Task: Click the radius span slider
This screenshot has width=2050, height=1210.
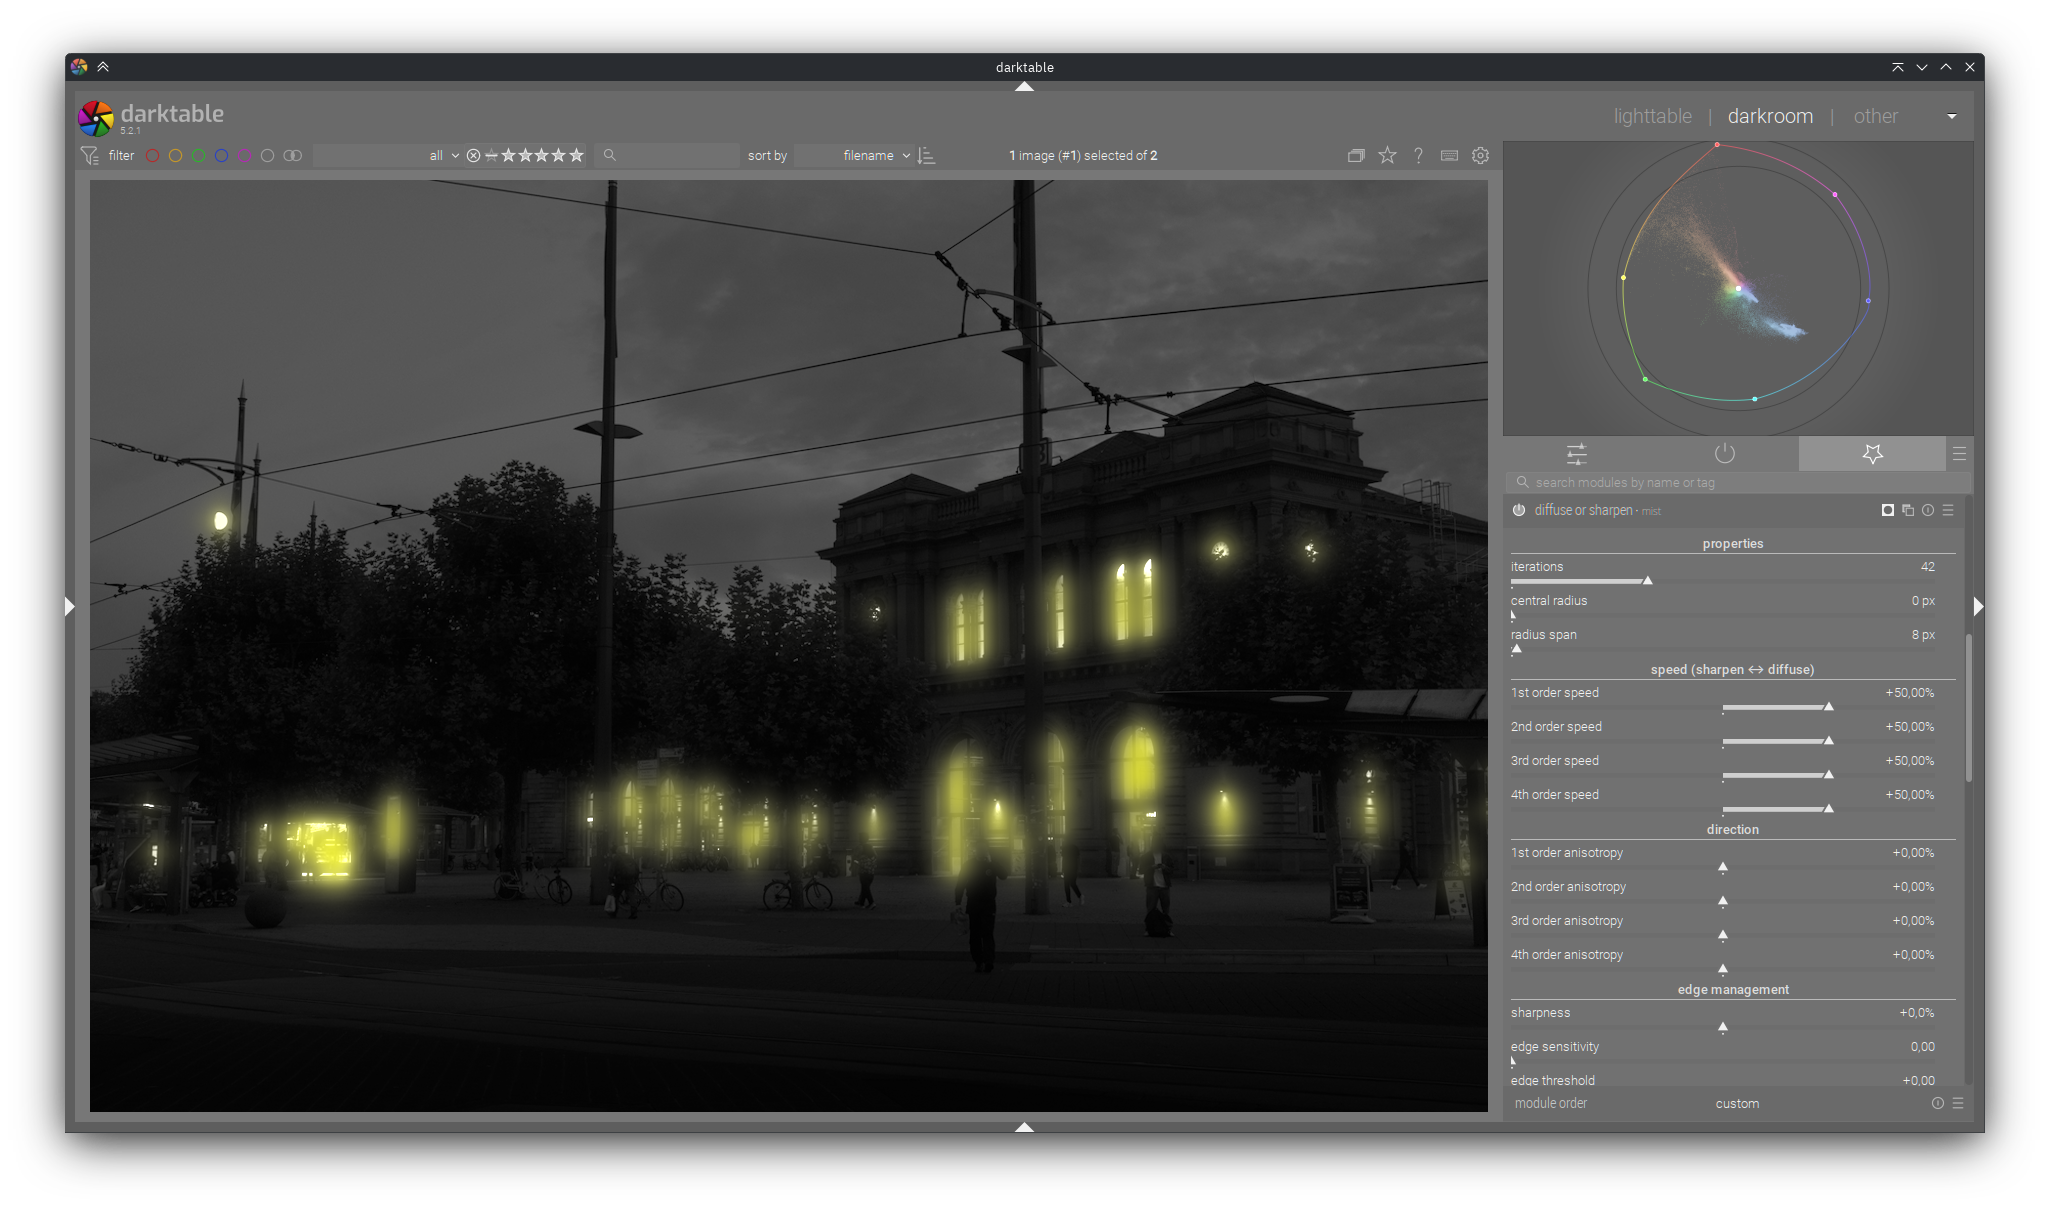Action: [x=1725, y=649]
